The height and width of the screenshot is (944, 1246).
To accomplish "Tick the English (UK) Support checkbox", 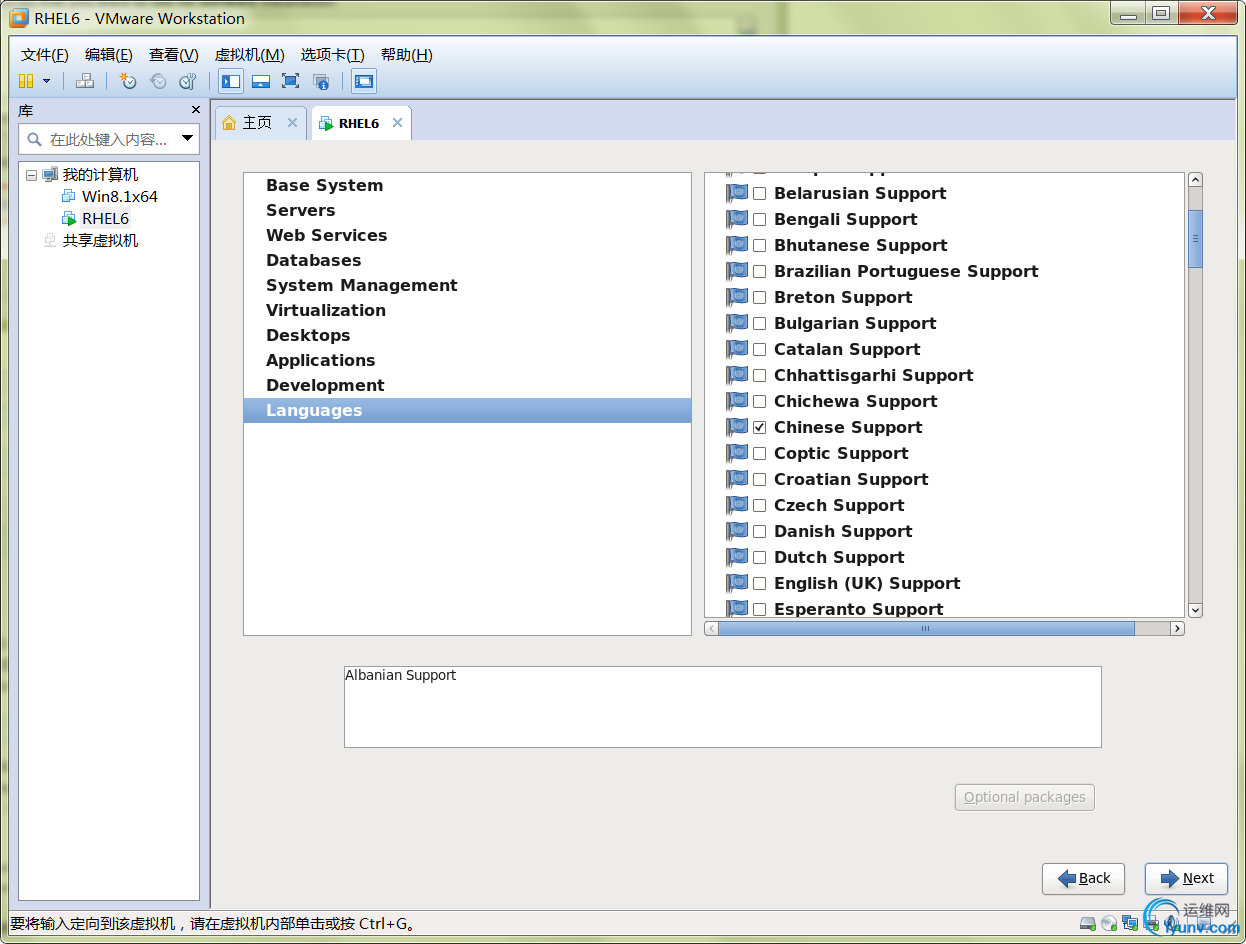I will coord(760,583).
